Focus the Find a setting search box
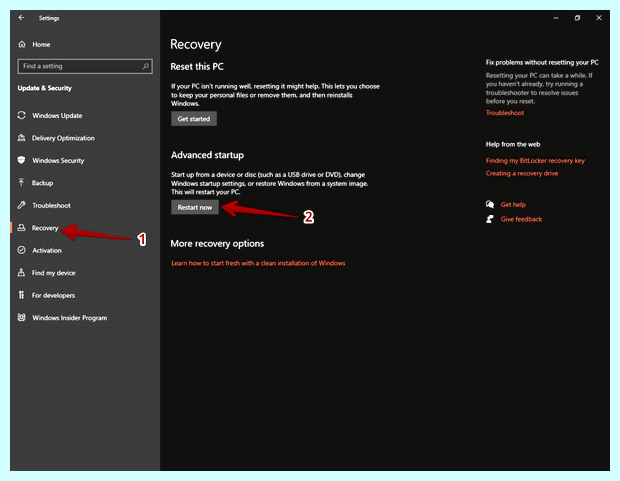The width and height of the screenshot is (620, 481). (x=85, y=66)
